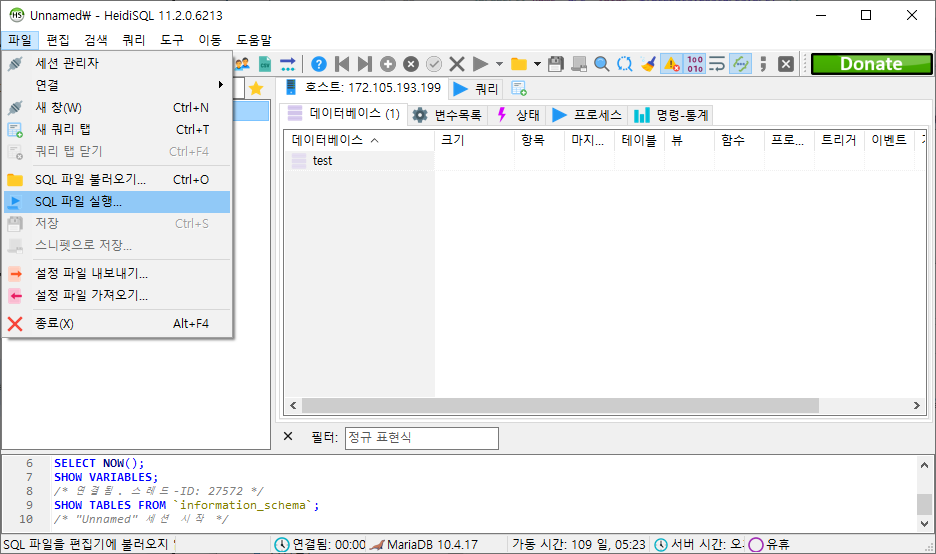Close the filter panel with X
936x554 pixels.
[288, 436]
